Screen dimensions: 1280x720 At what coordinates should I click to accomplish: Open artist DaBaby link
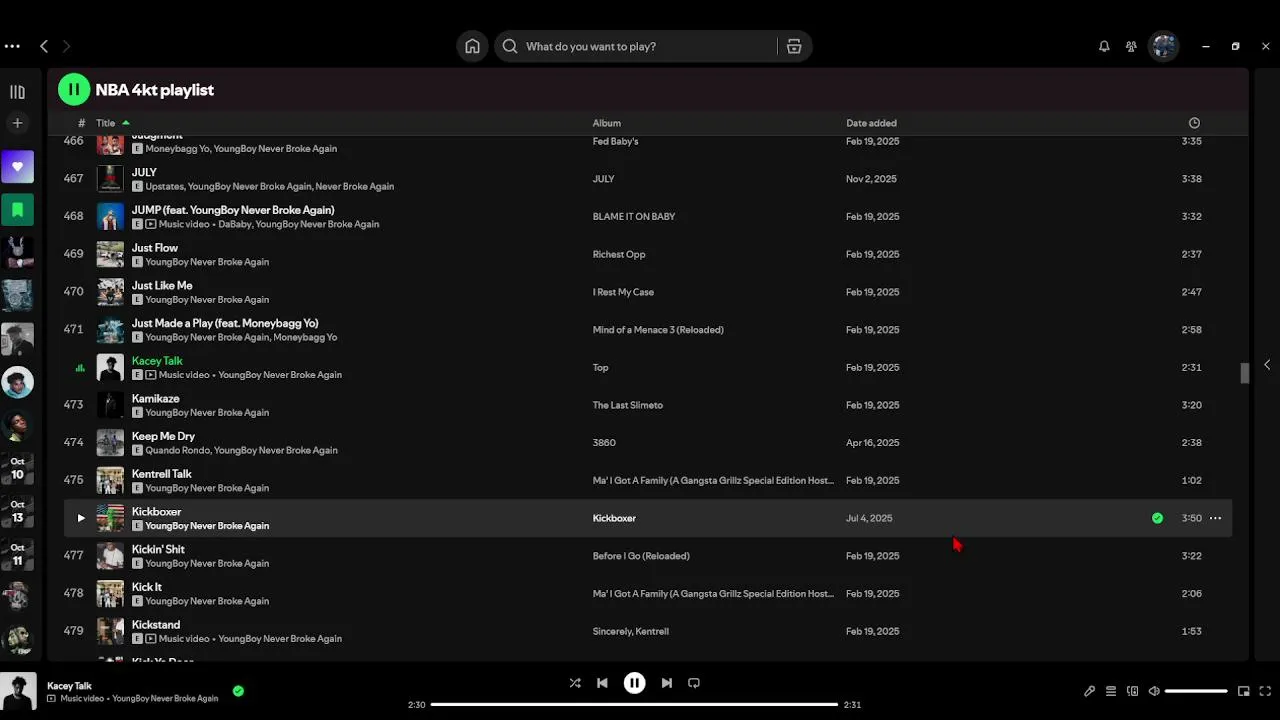click(x=234, y=224)
